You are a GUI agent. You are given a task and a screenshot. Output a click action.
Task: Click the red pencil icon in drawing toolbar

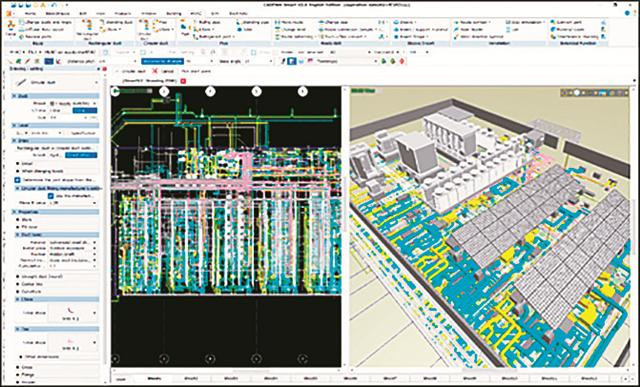pos(28,61)
